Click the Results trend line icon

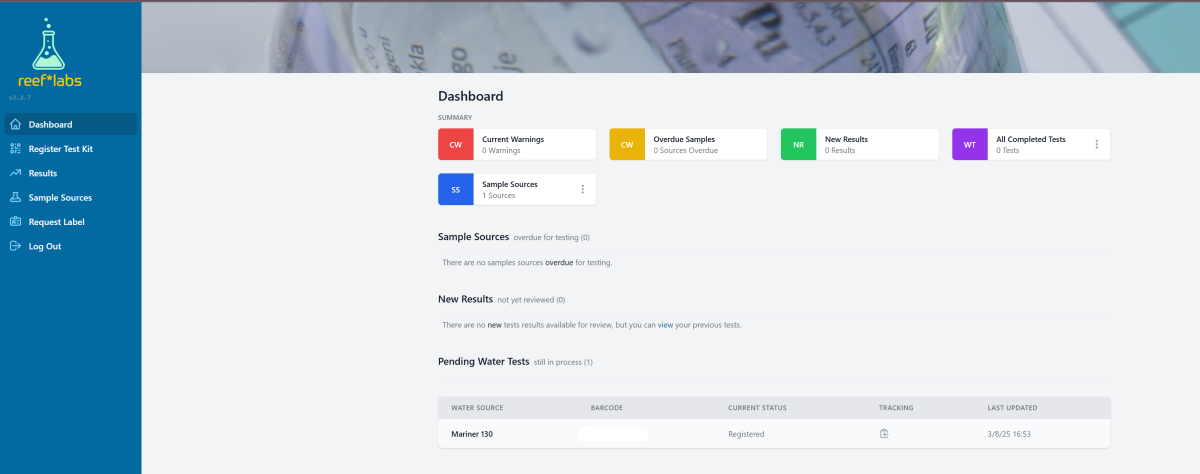(14, 173)
